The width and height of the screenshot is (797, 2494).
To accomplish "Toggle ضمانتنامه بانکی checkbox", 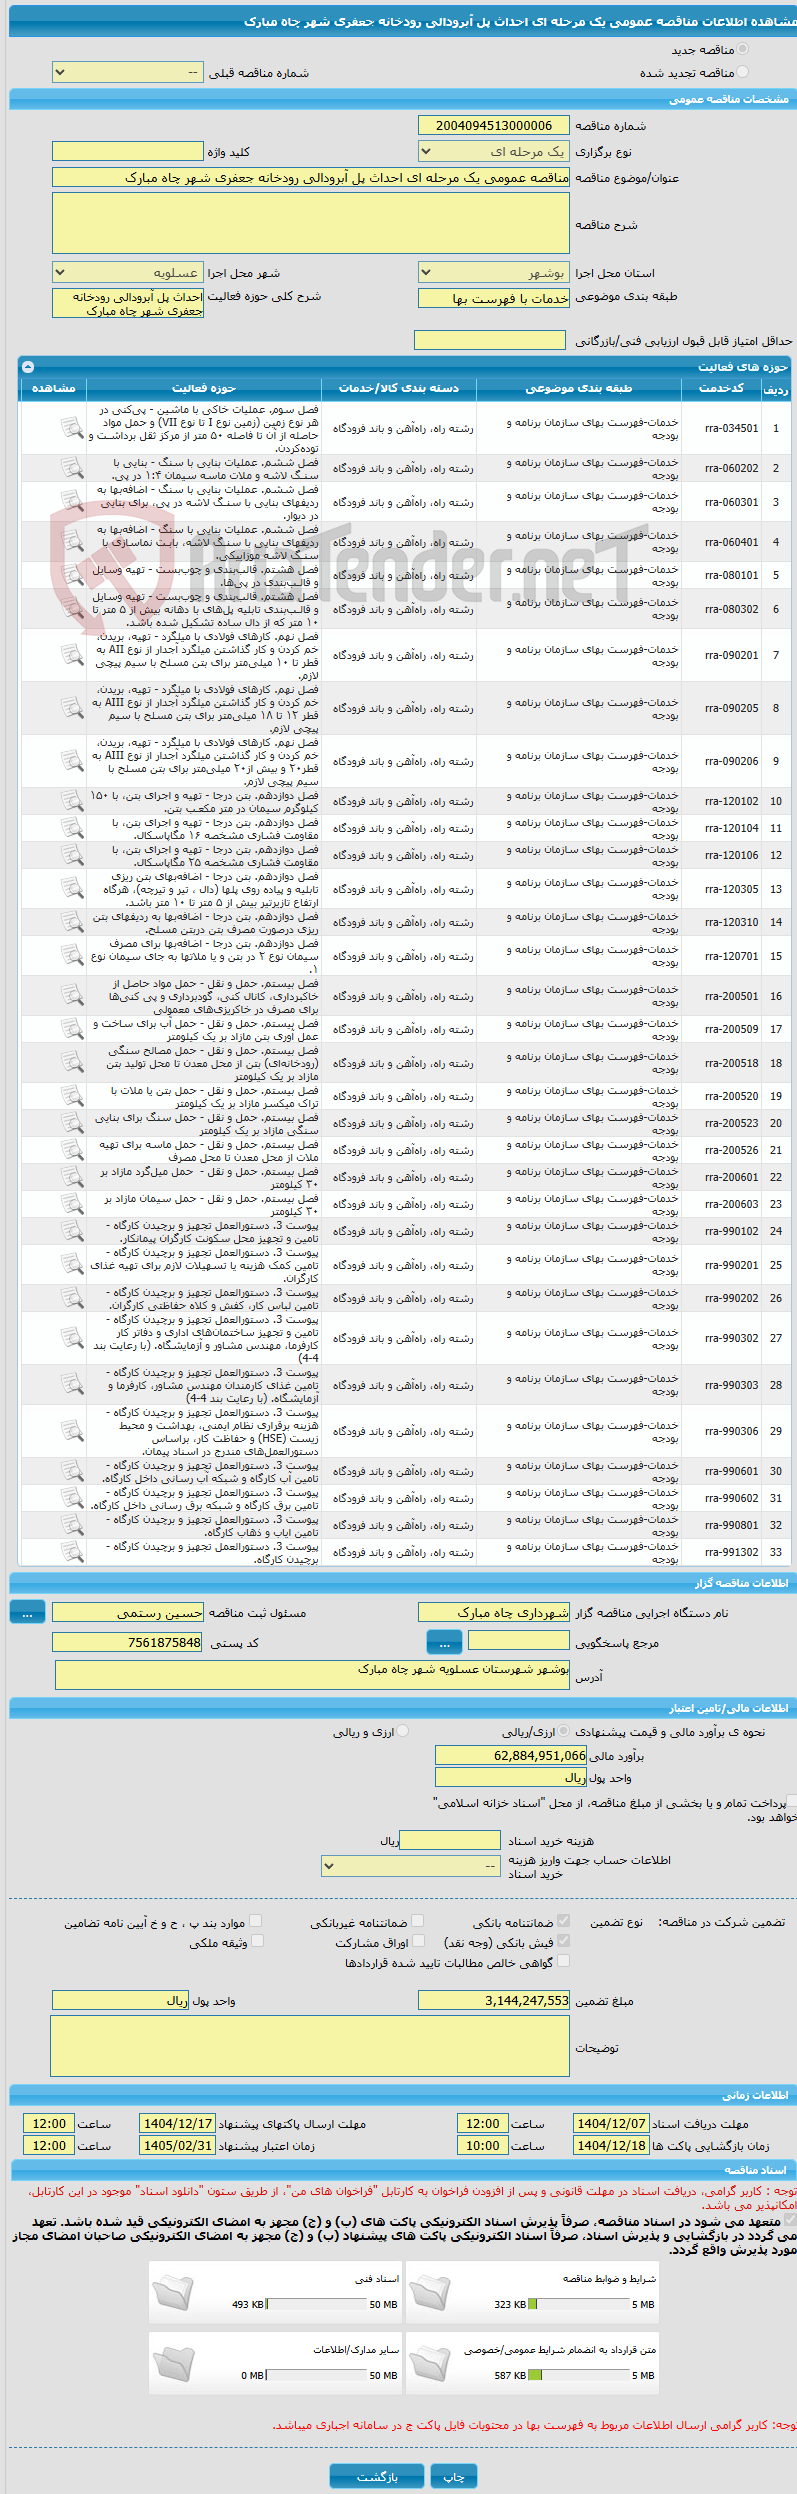I will tap(563, 1921).
